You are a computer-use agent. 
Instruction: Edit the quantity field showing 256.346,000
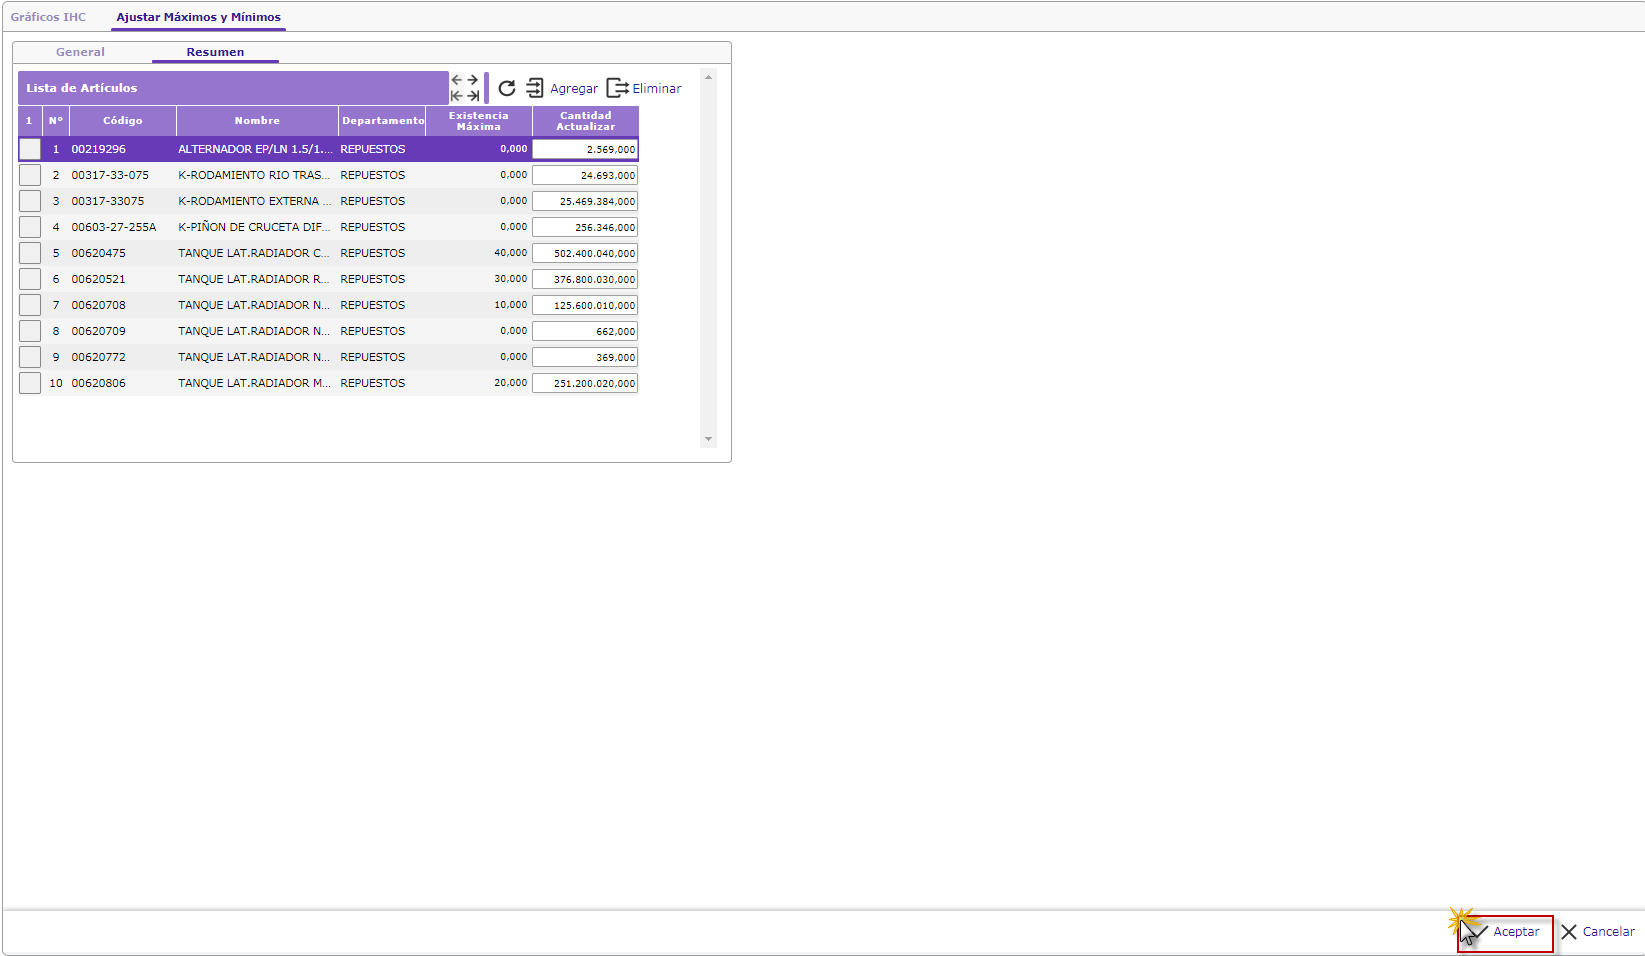point(585,227)
